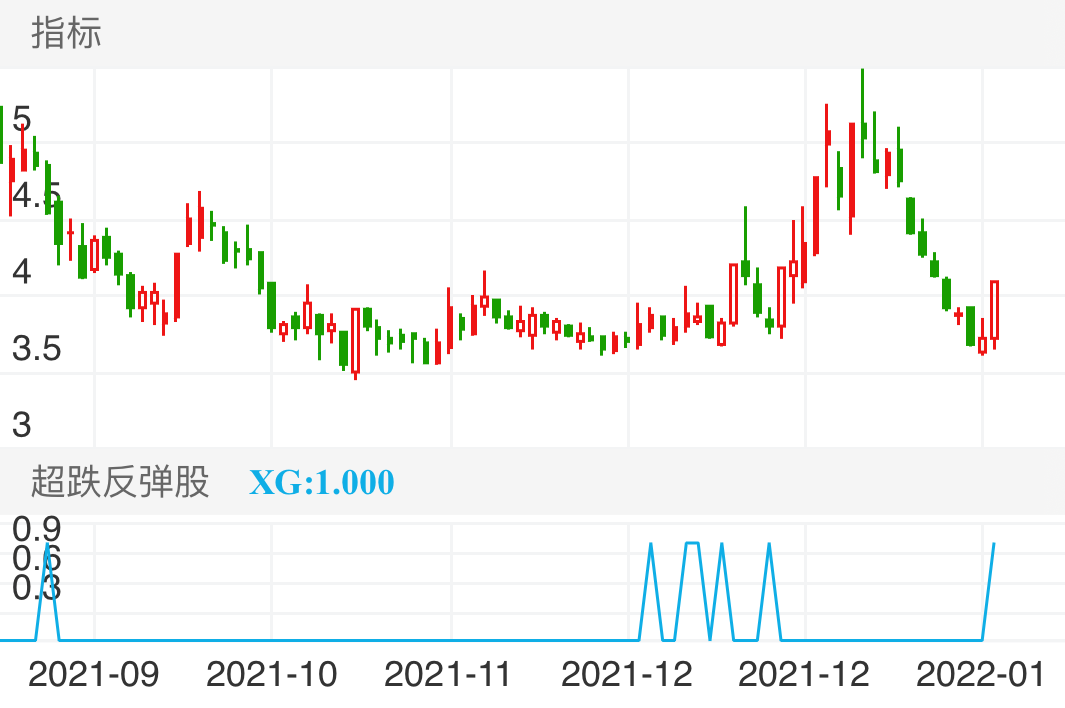Select the flat-topped indicator peak in December
This screenshot has height=708, width=1065.
click(x=692, y=543)
